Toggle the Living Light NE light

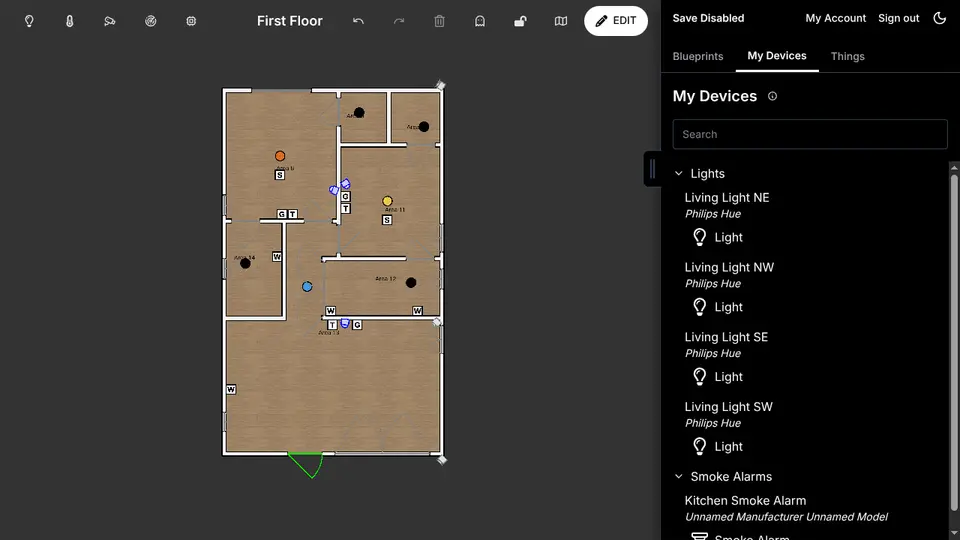717,237
